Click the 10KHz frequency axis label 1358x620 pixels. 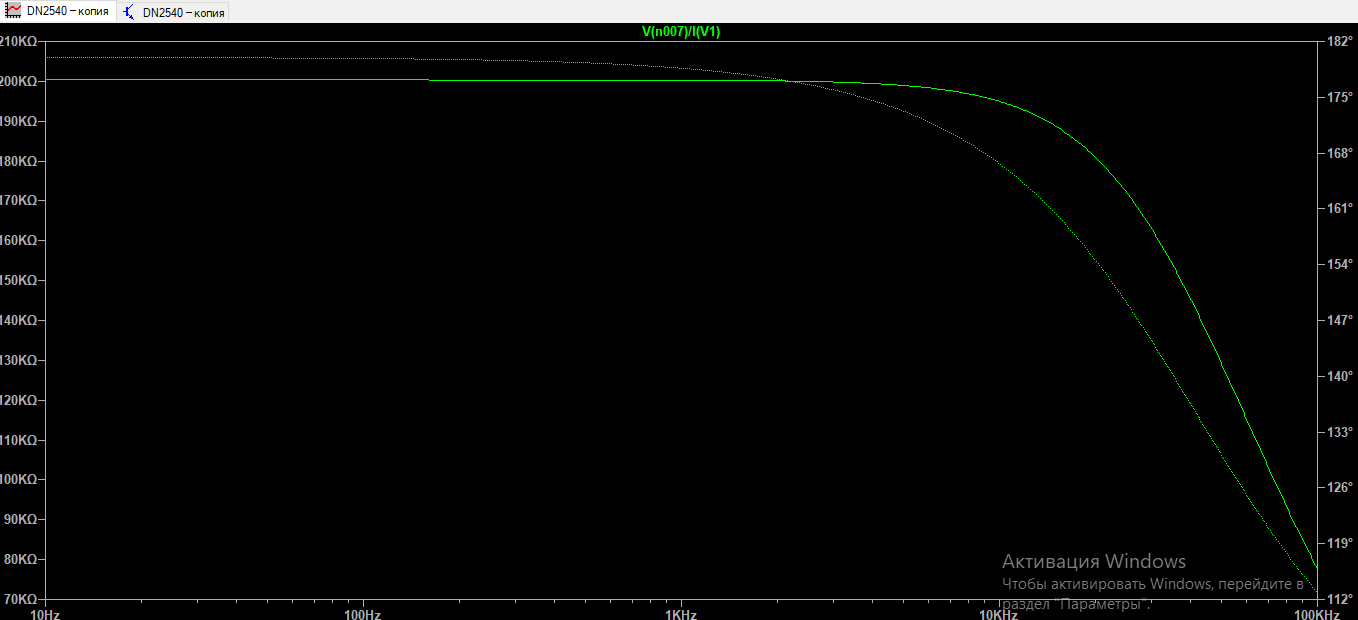click(997, 612)
